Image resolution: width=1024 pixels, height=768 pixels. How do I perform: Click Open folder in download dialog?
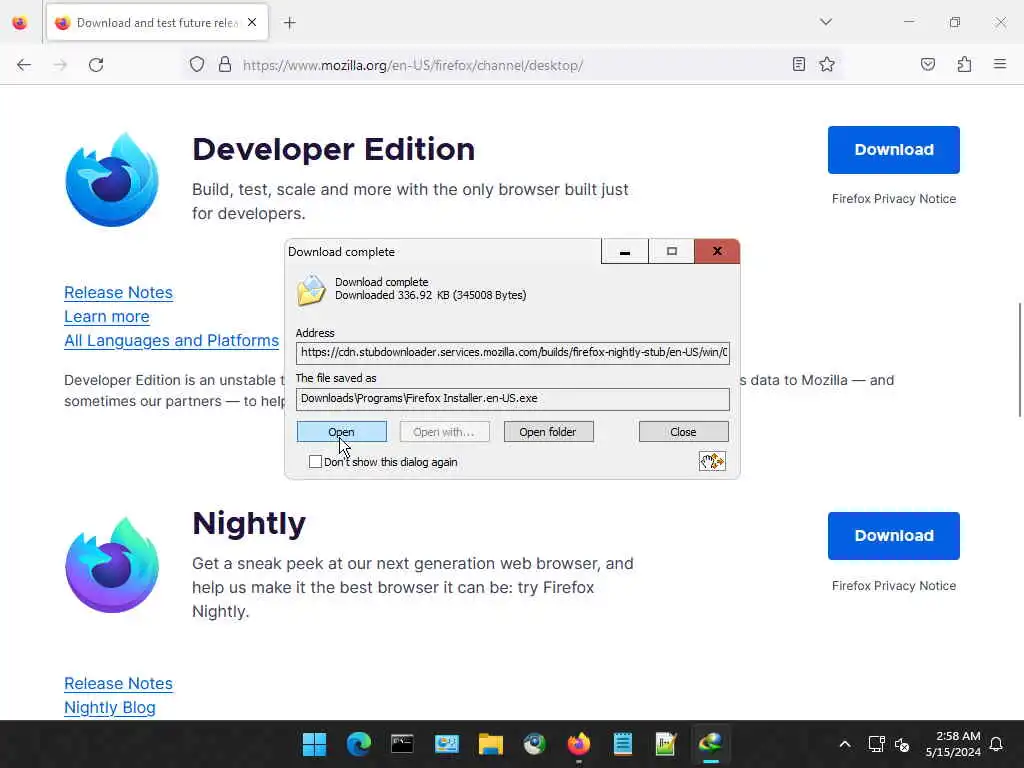tap(548, 432)
